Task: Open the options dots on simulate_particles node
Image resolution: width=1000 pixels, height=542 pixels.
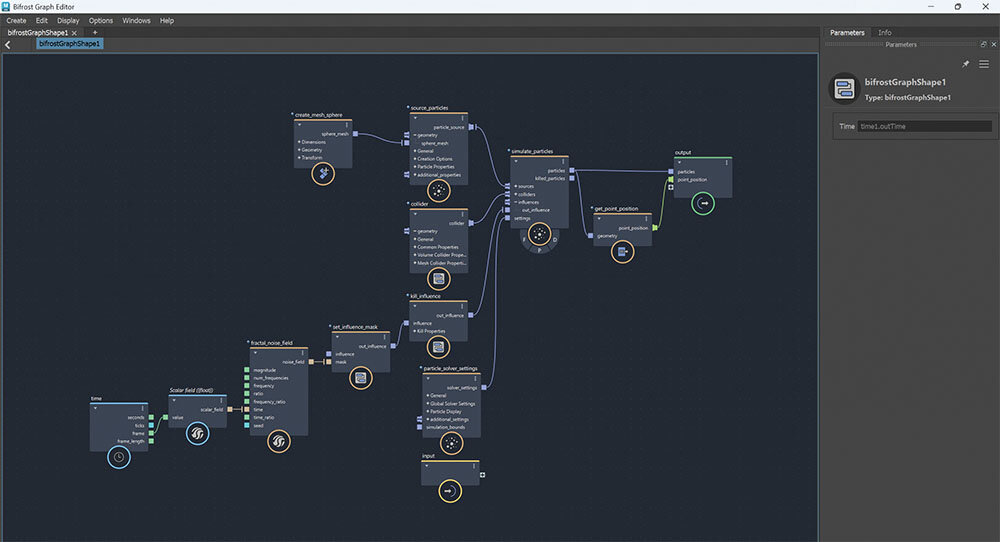Action: point(562,162)
